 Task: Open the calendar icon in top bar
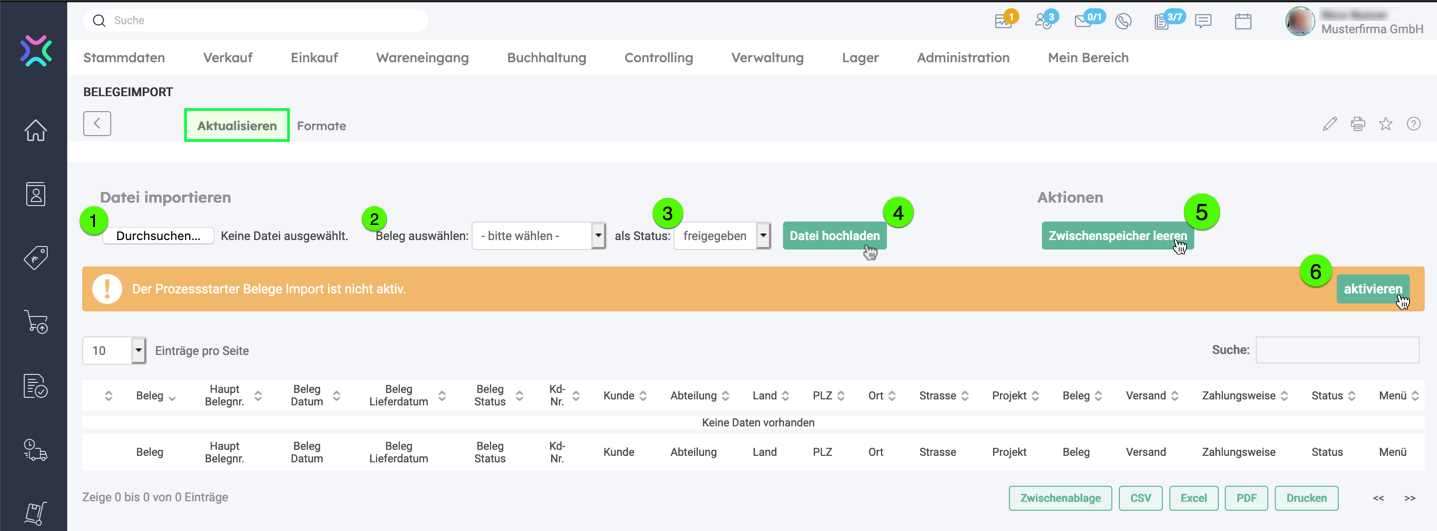(1243, 21)
